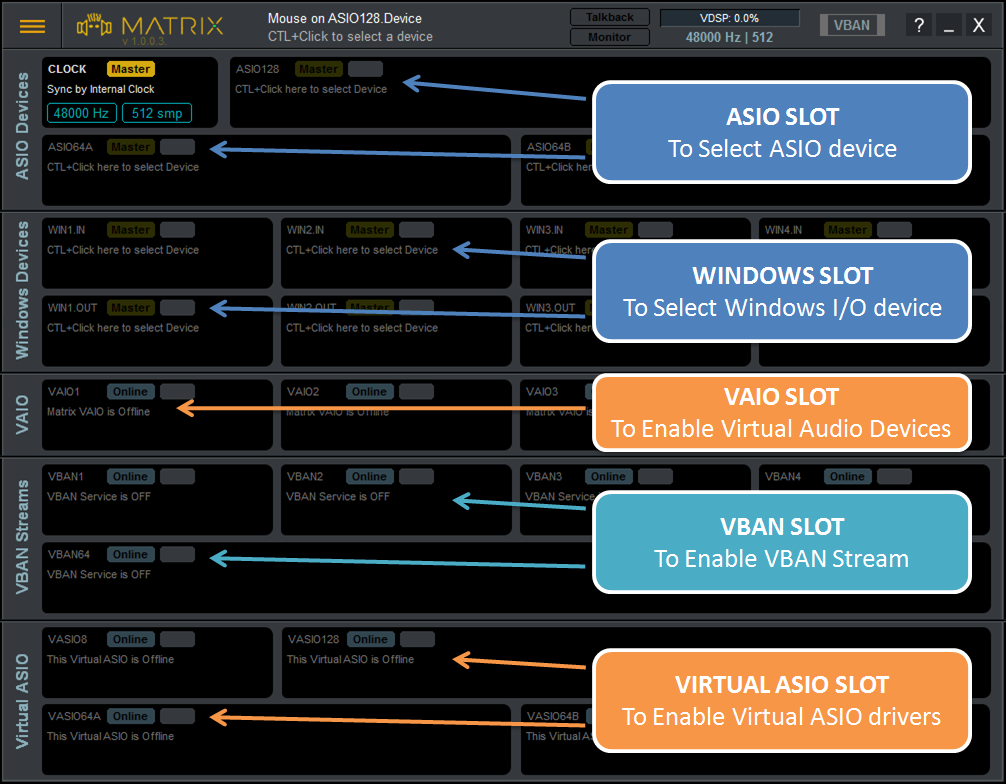Select the VBAN Streams section tab

click(22, 536)
